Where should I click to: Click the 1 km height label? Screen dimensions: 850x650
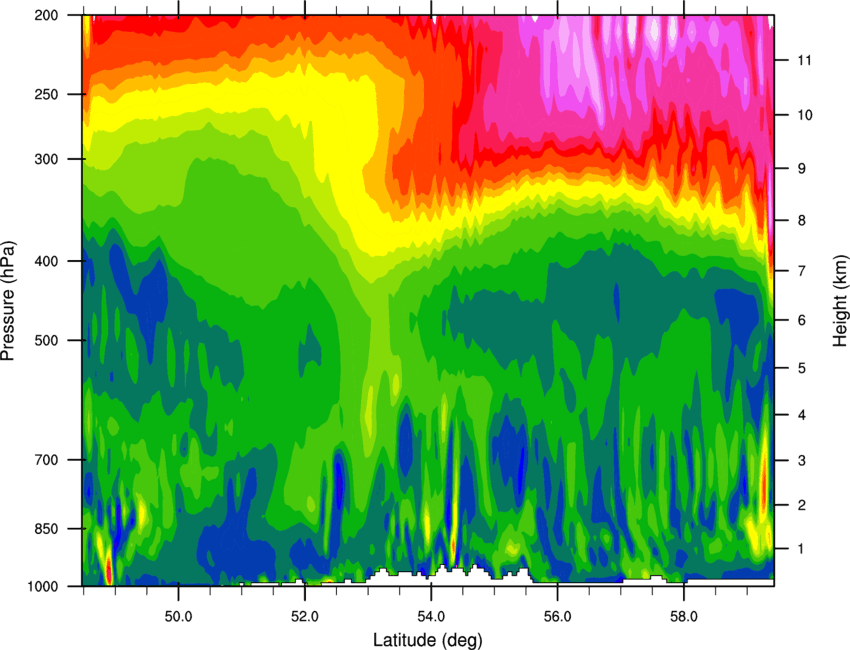(x=802, y=549)
